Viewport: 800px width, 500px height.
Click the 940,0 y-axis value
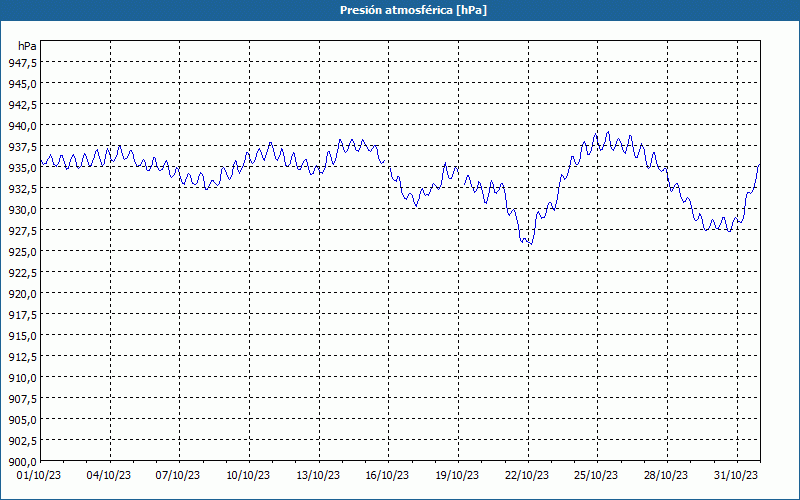(22, 126)
